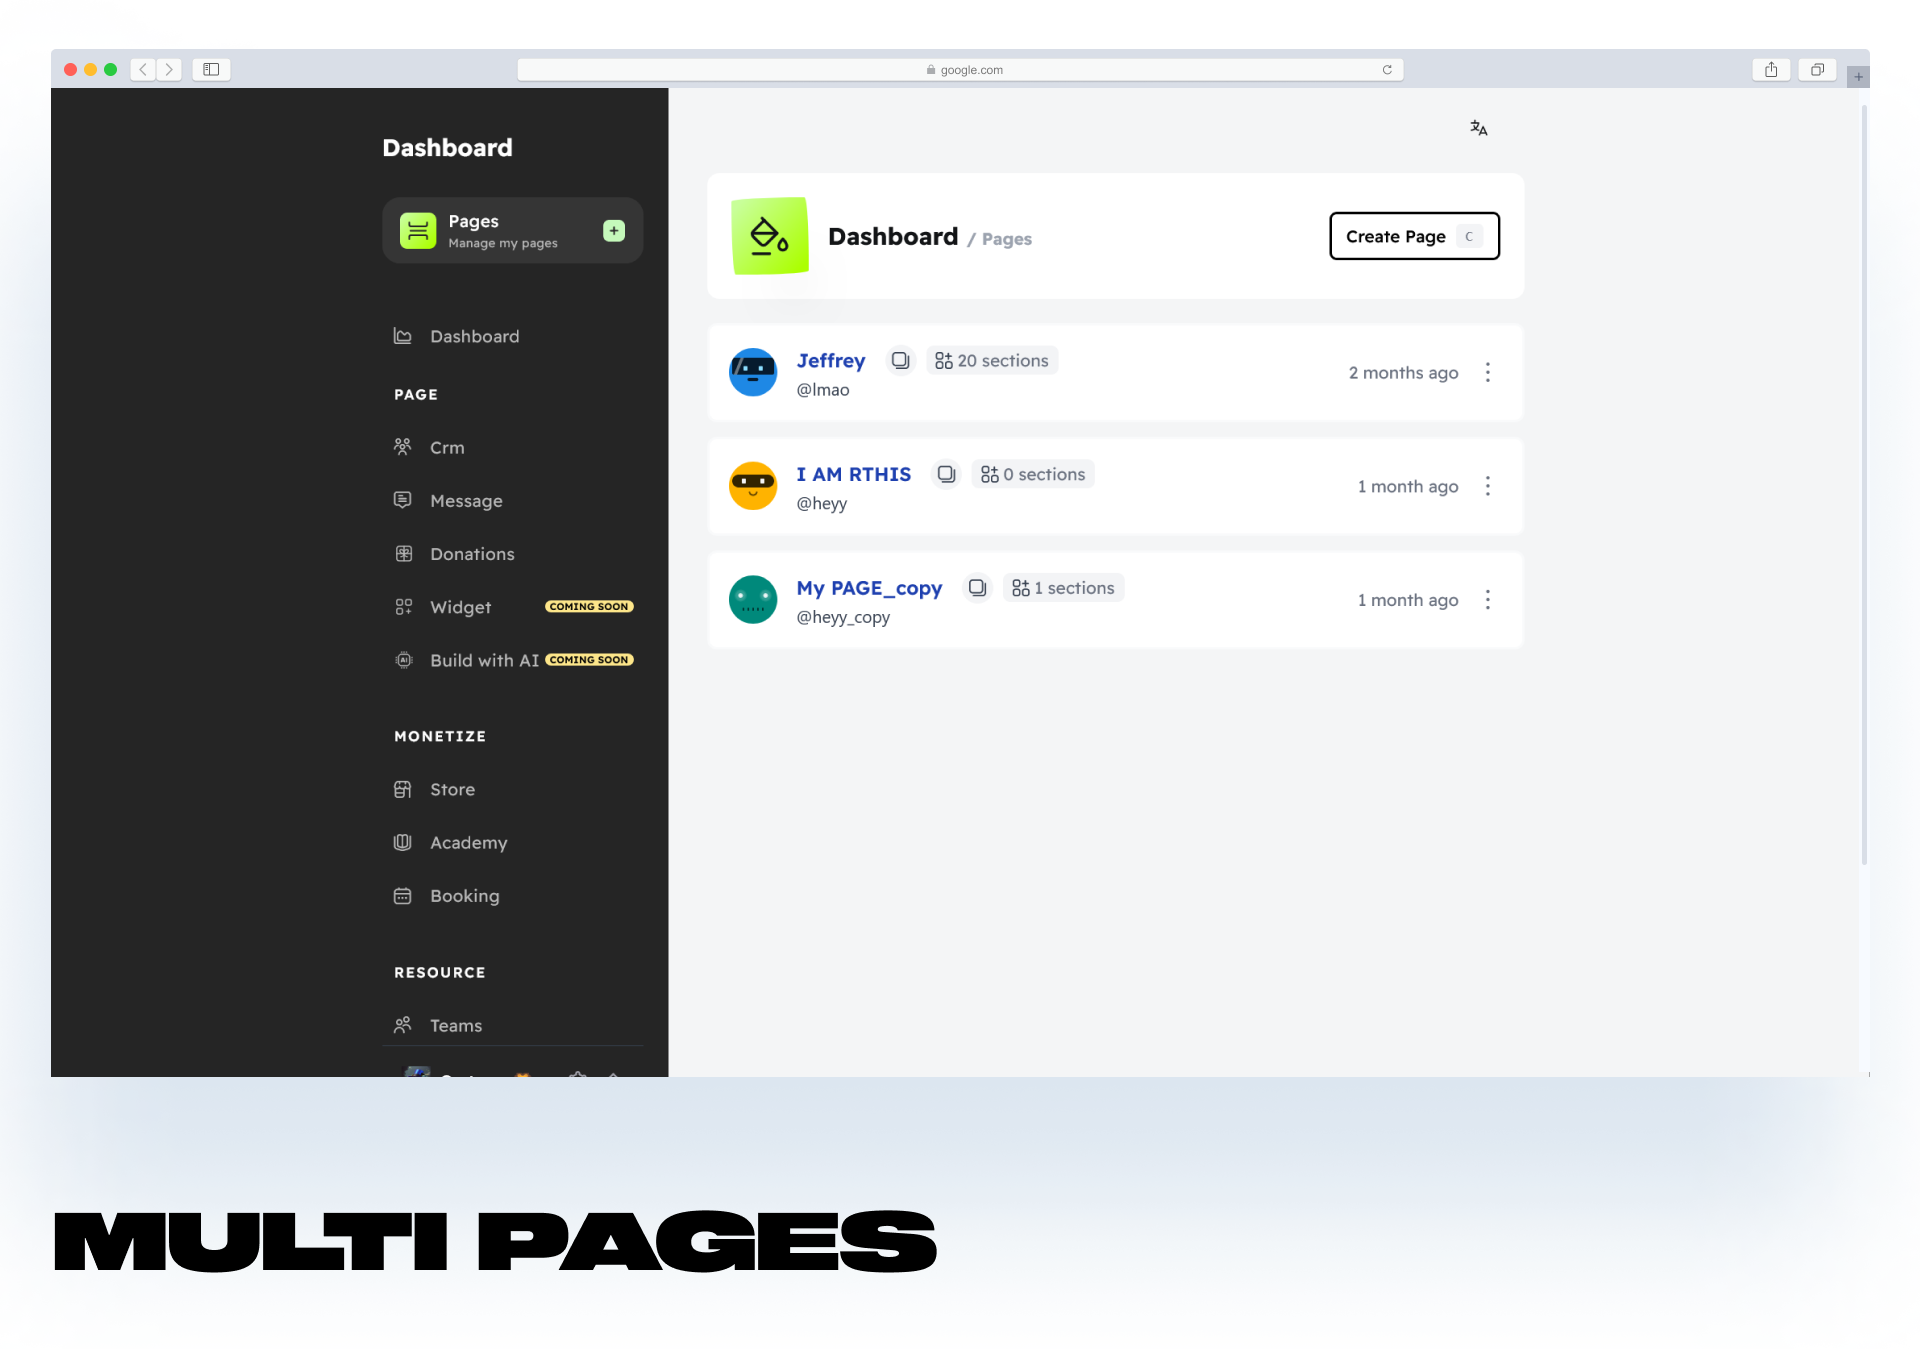Click Academy menu item under Monetize
The image size is (1920, 1349).
(x=467, y=842)
